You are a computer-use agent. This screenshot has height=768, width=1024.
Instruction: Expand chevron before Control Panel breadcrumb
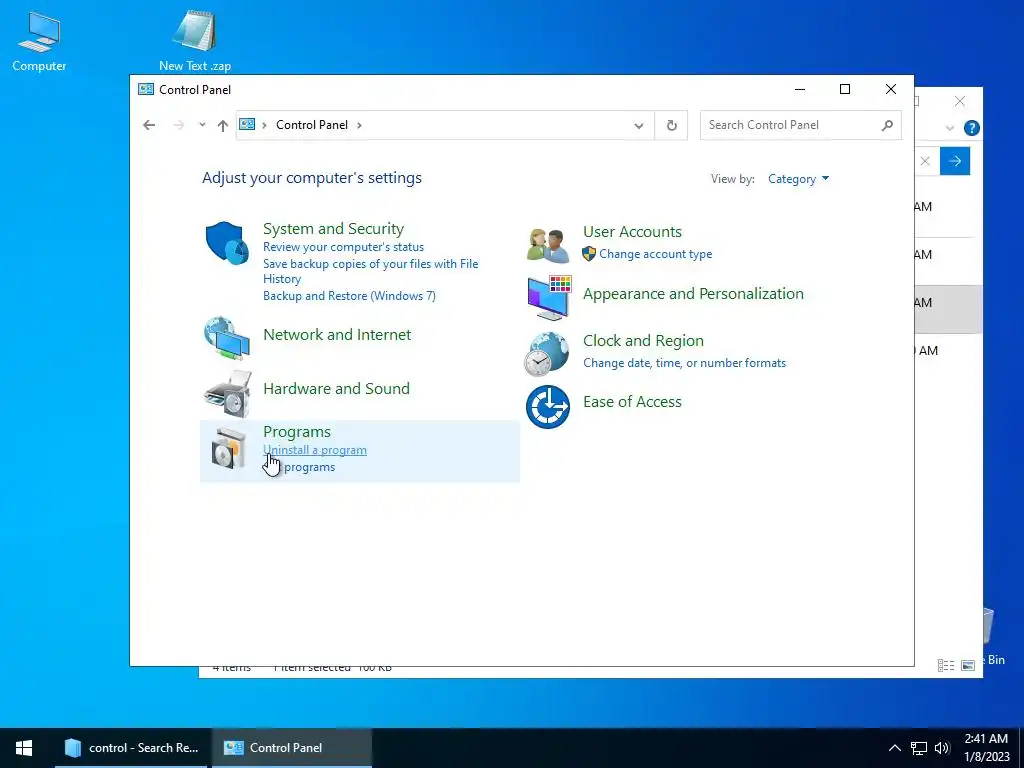pyautogui.click(x=264, y=125)
